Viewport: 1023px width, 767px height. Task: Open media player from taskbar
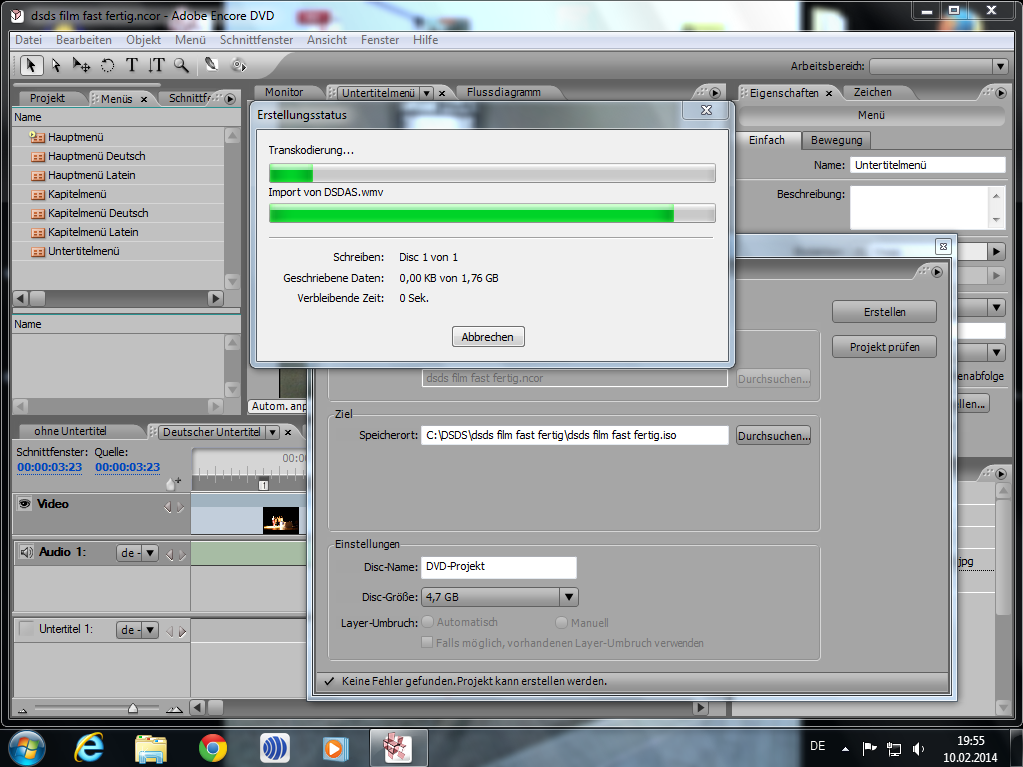click(x=336, y=748)
